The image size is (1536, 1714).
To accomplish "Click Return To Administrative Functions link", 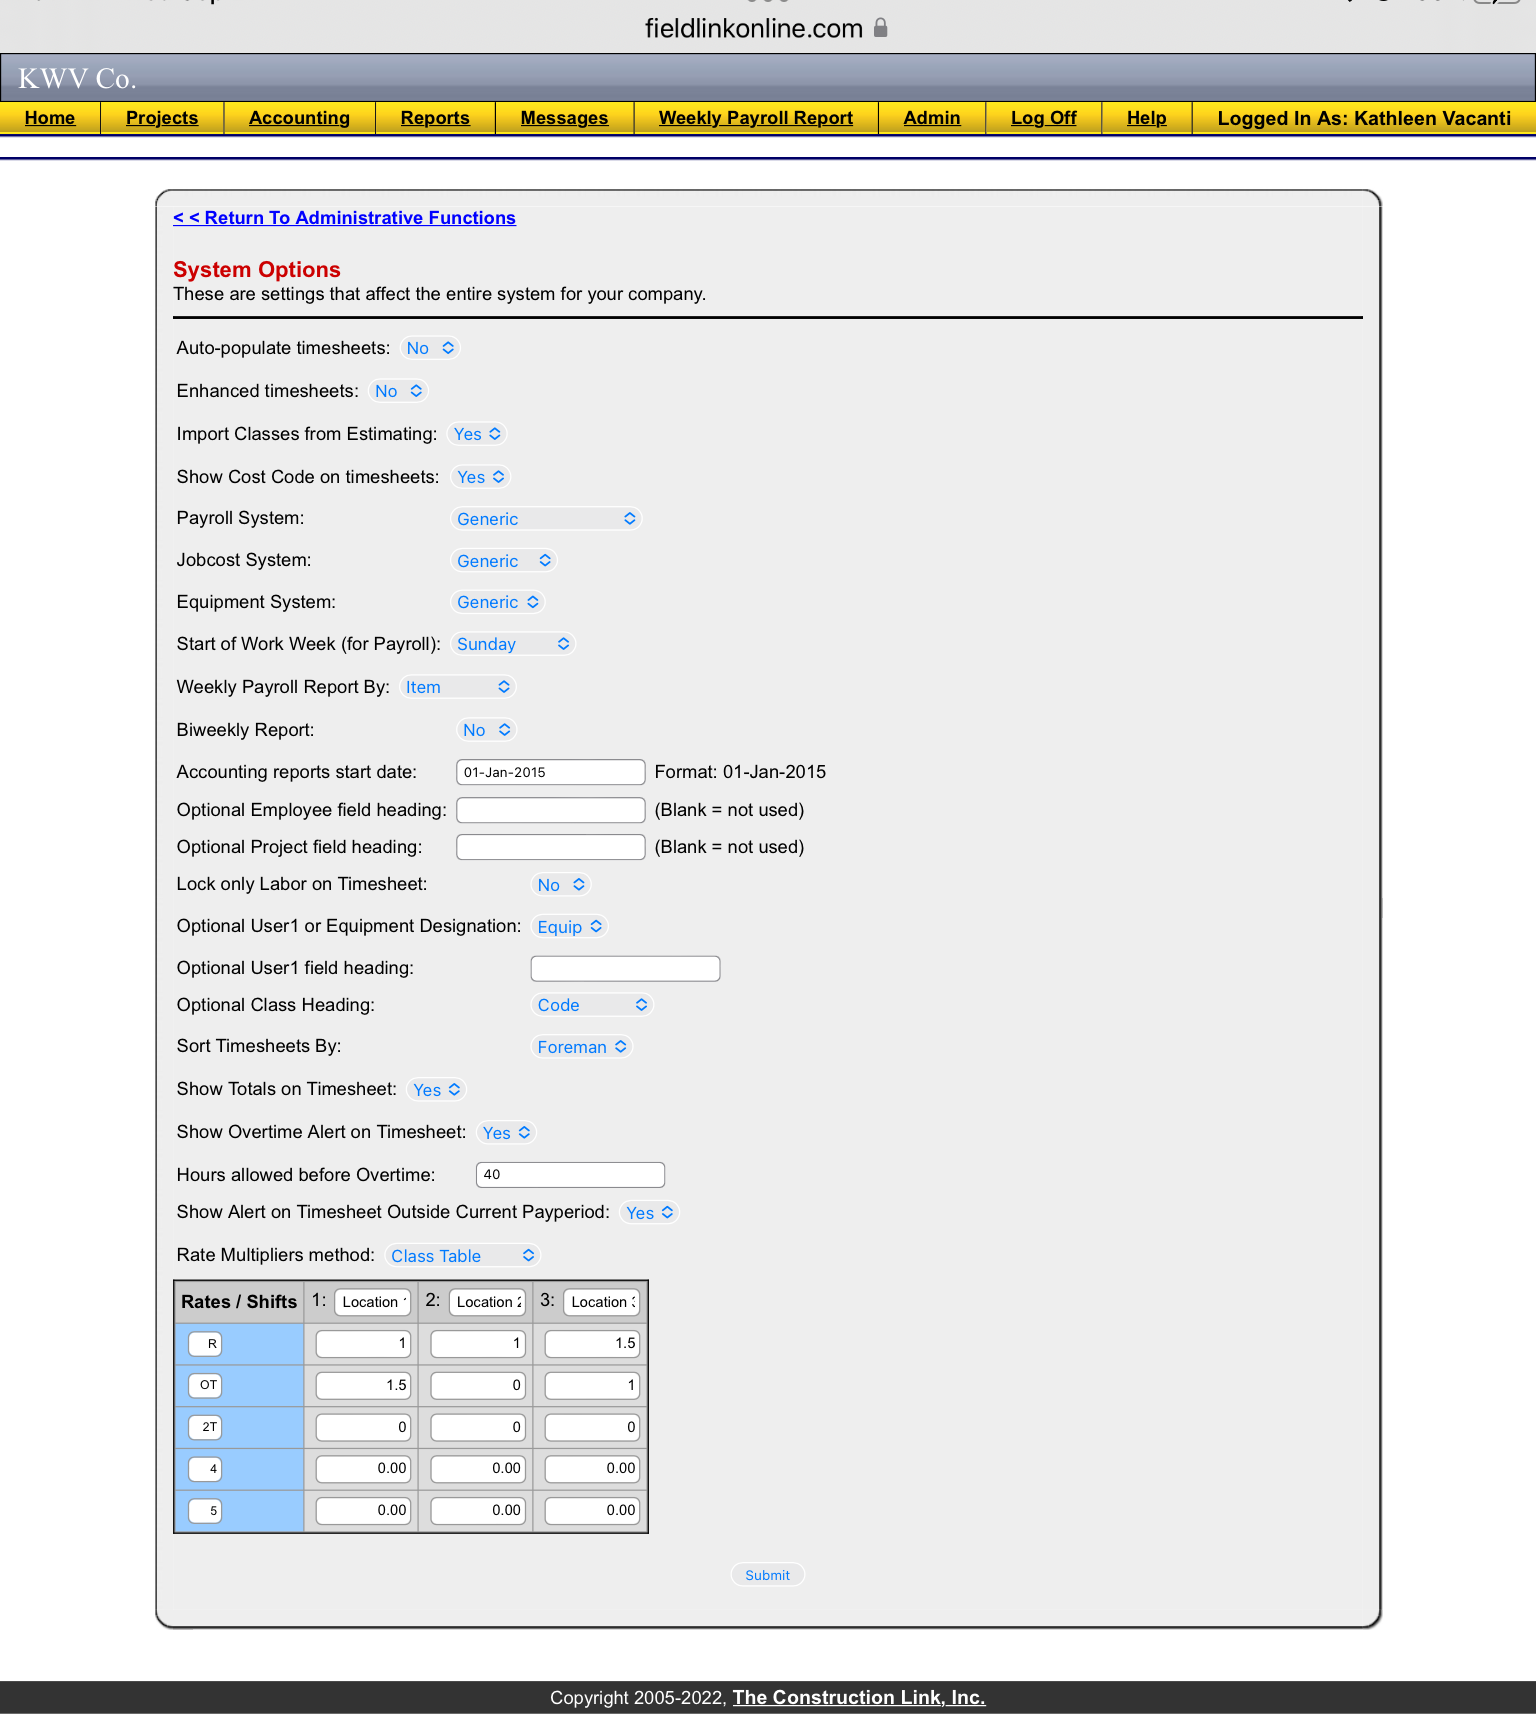I will tap(344, 218).
